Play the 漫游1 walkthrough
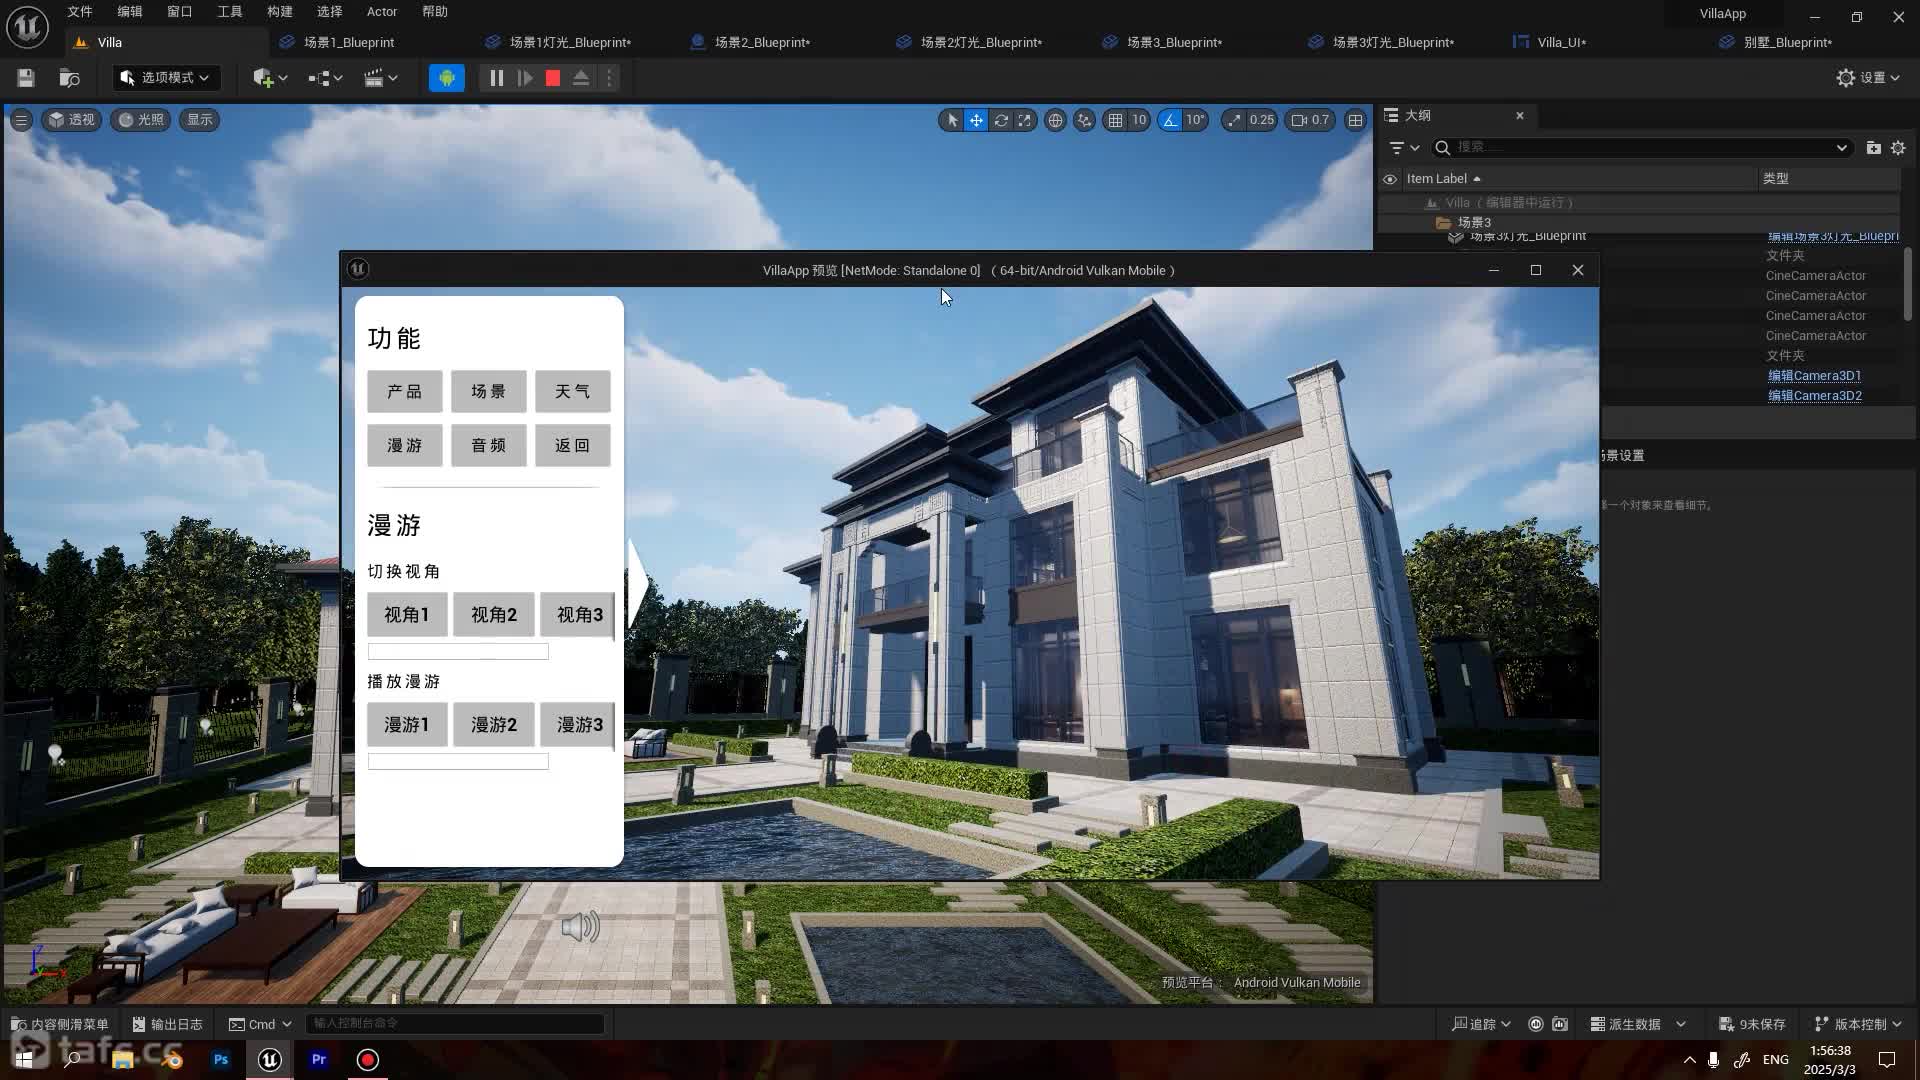This screenshot has width=1920, height=1080. pyautogui.click(x=407, y=724)
